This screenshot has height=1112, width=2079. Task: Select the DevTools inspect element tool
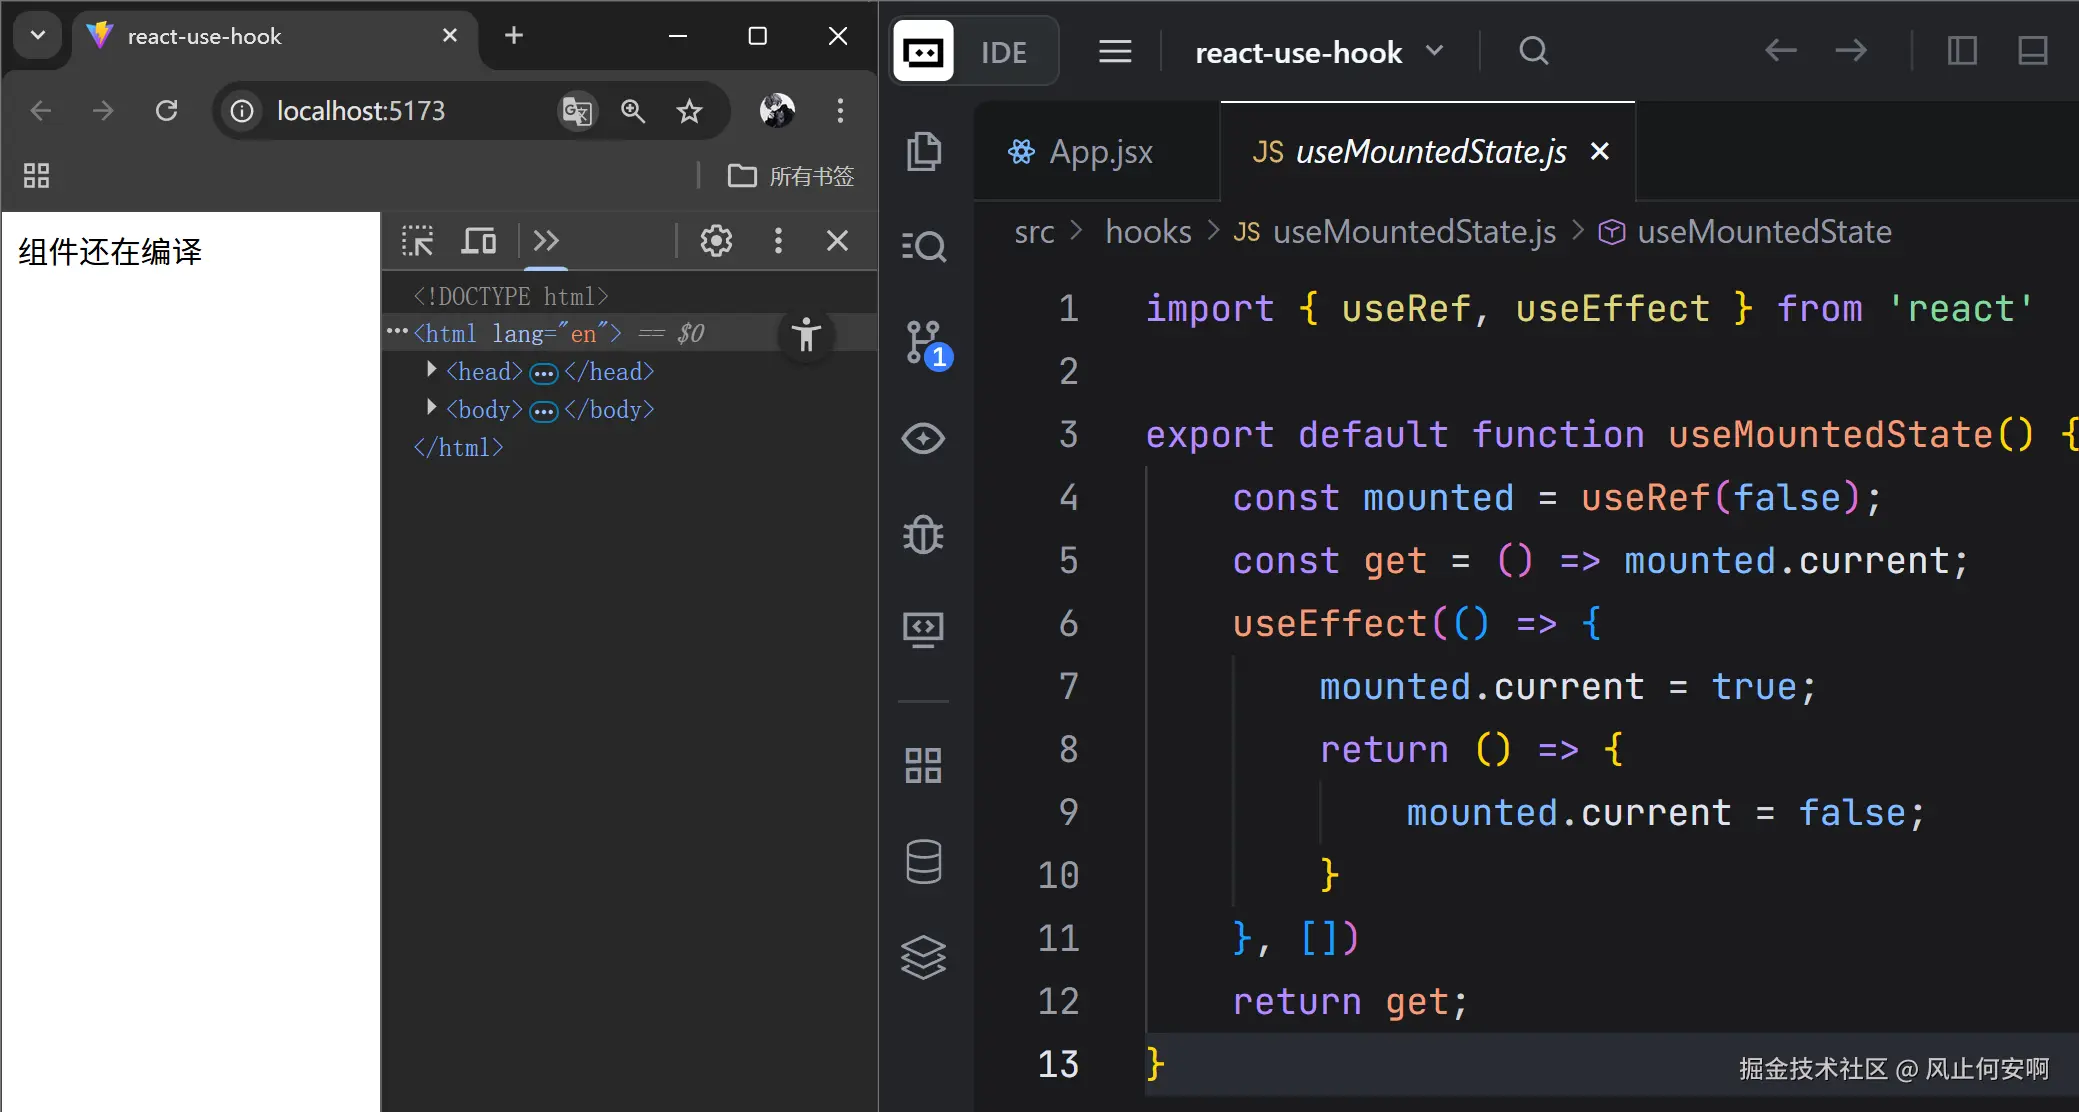418,241
